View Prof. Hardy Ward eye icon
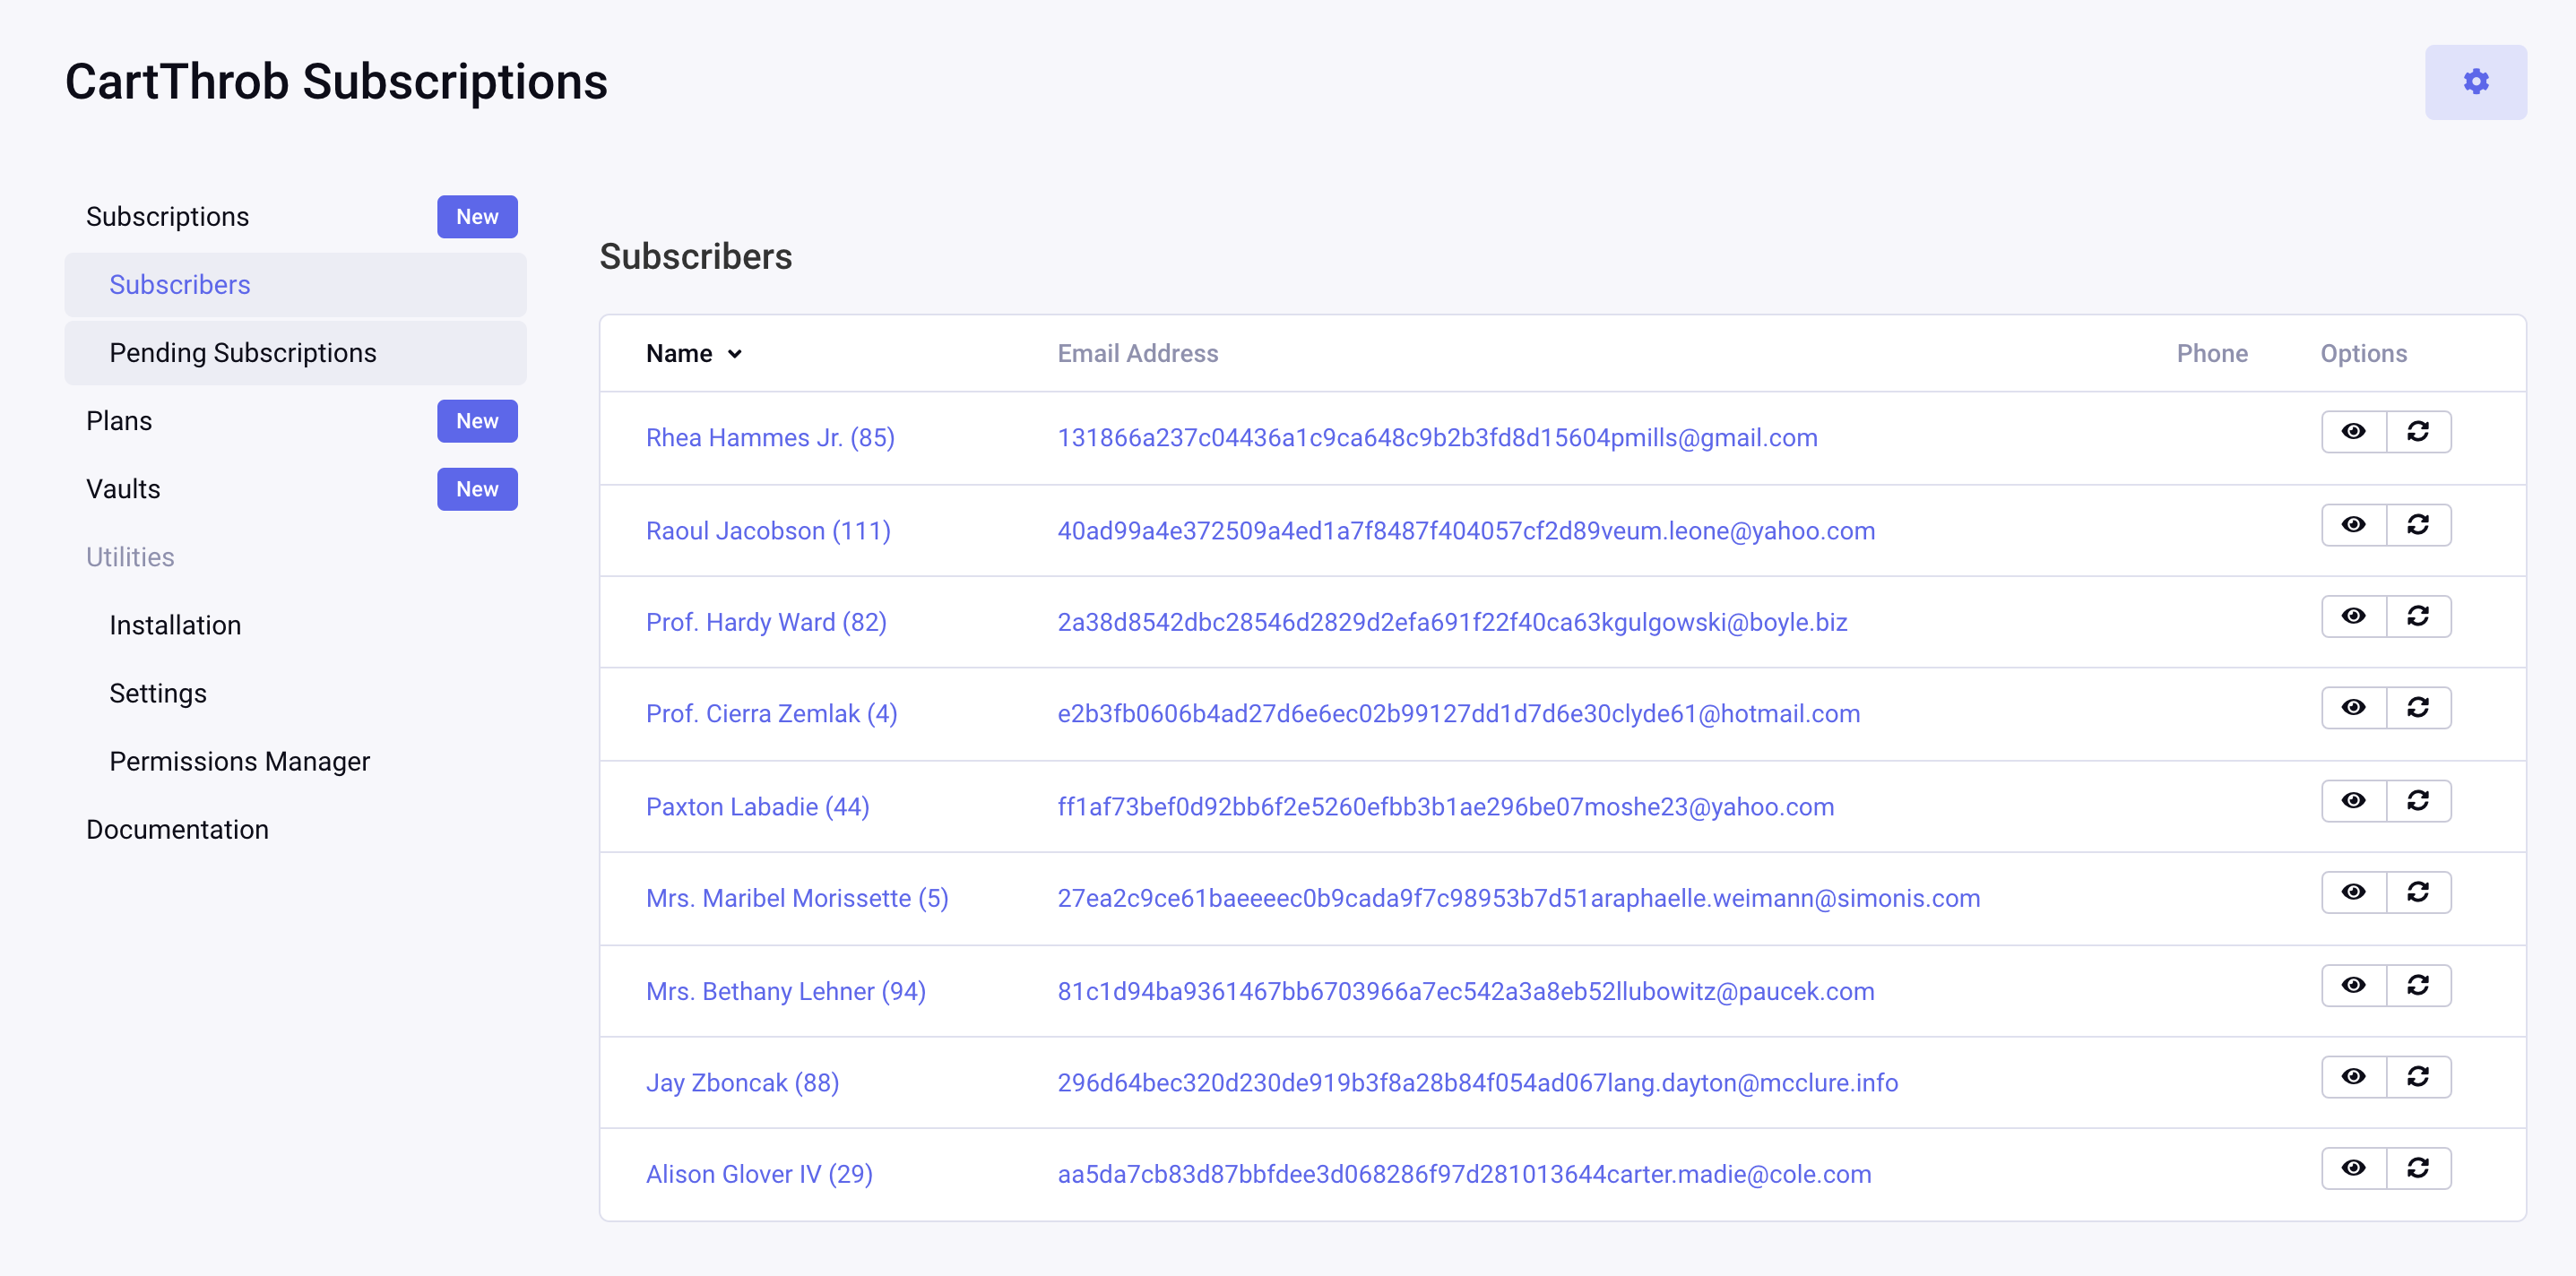Viewport: 2576px width, 1276px height. (2353, 616)
